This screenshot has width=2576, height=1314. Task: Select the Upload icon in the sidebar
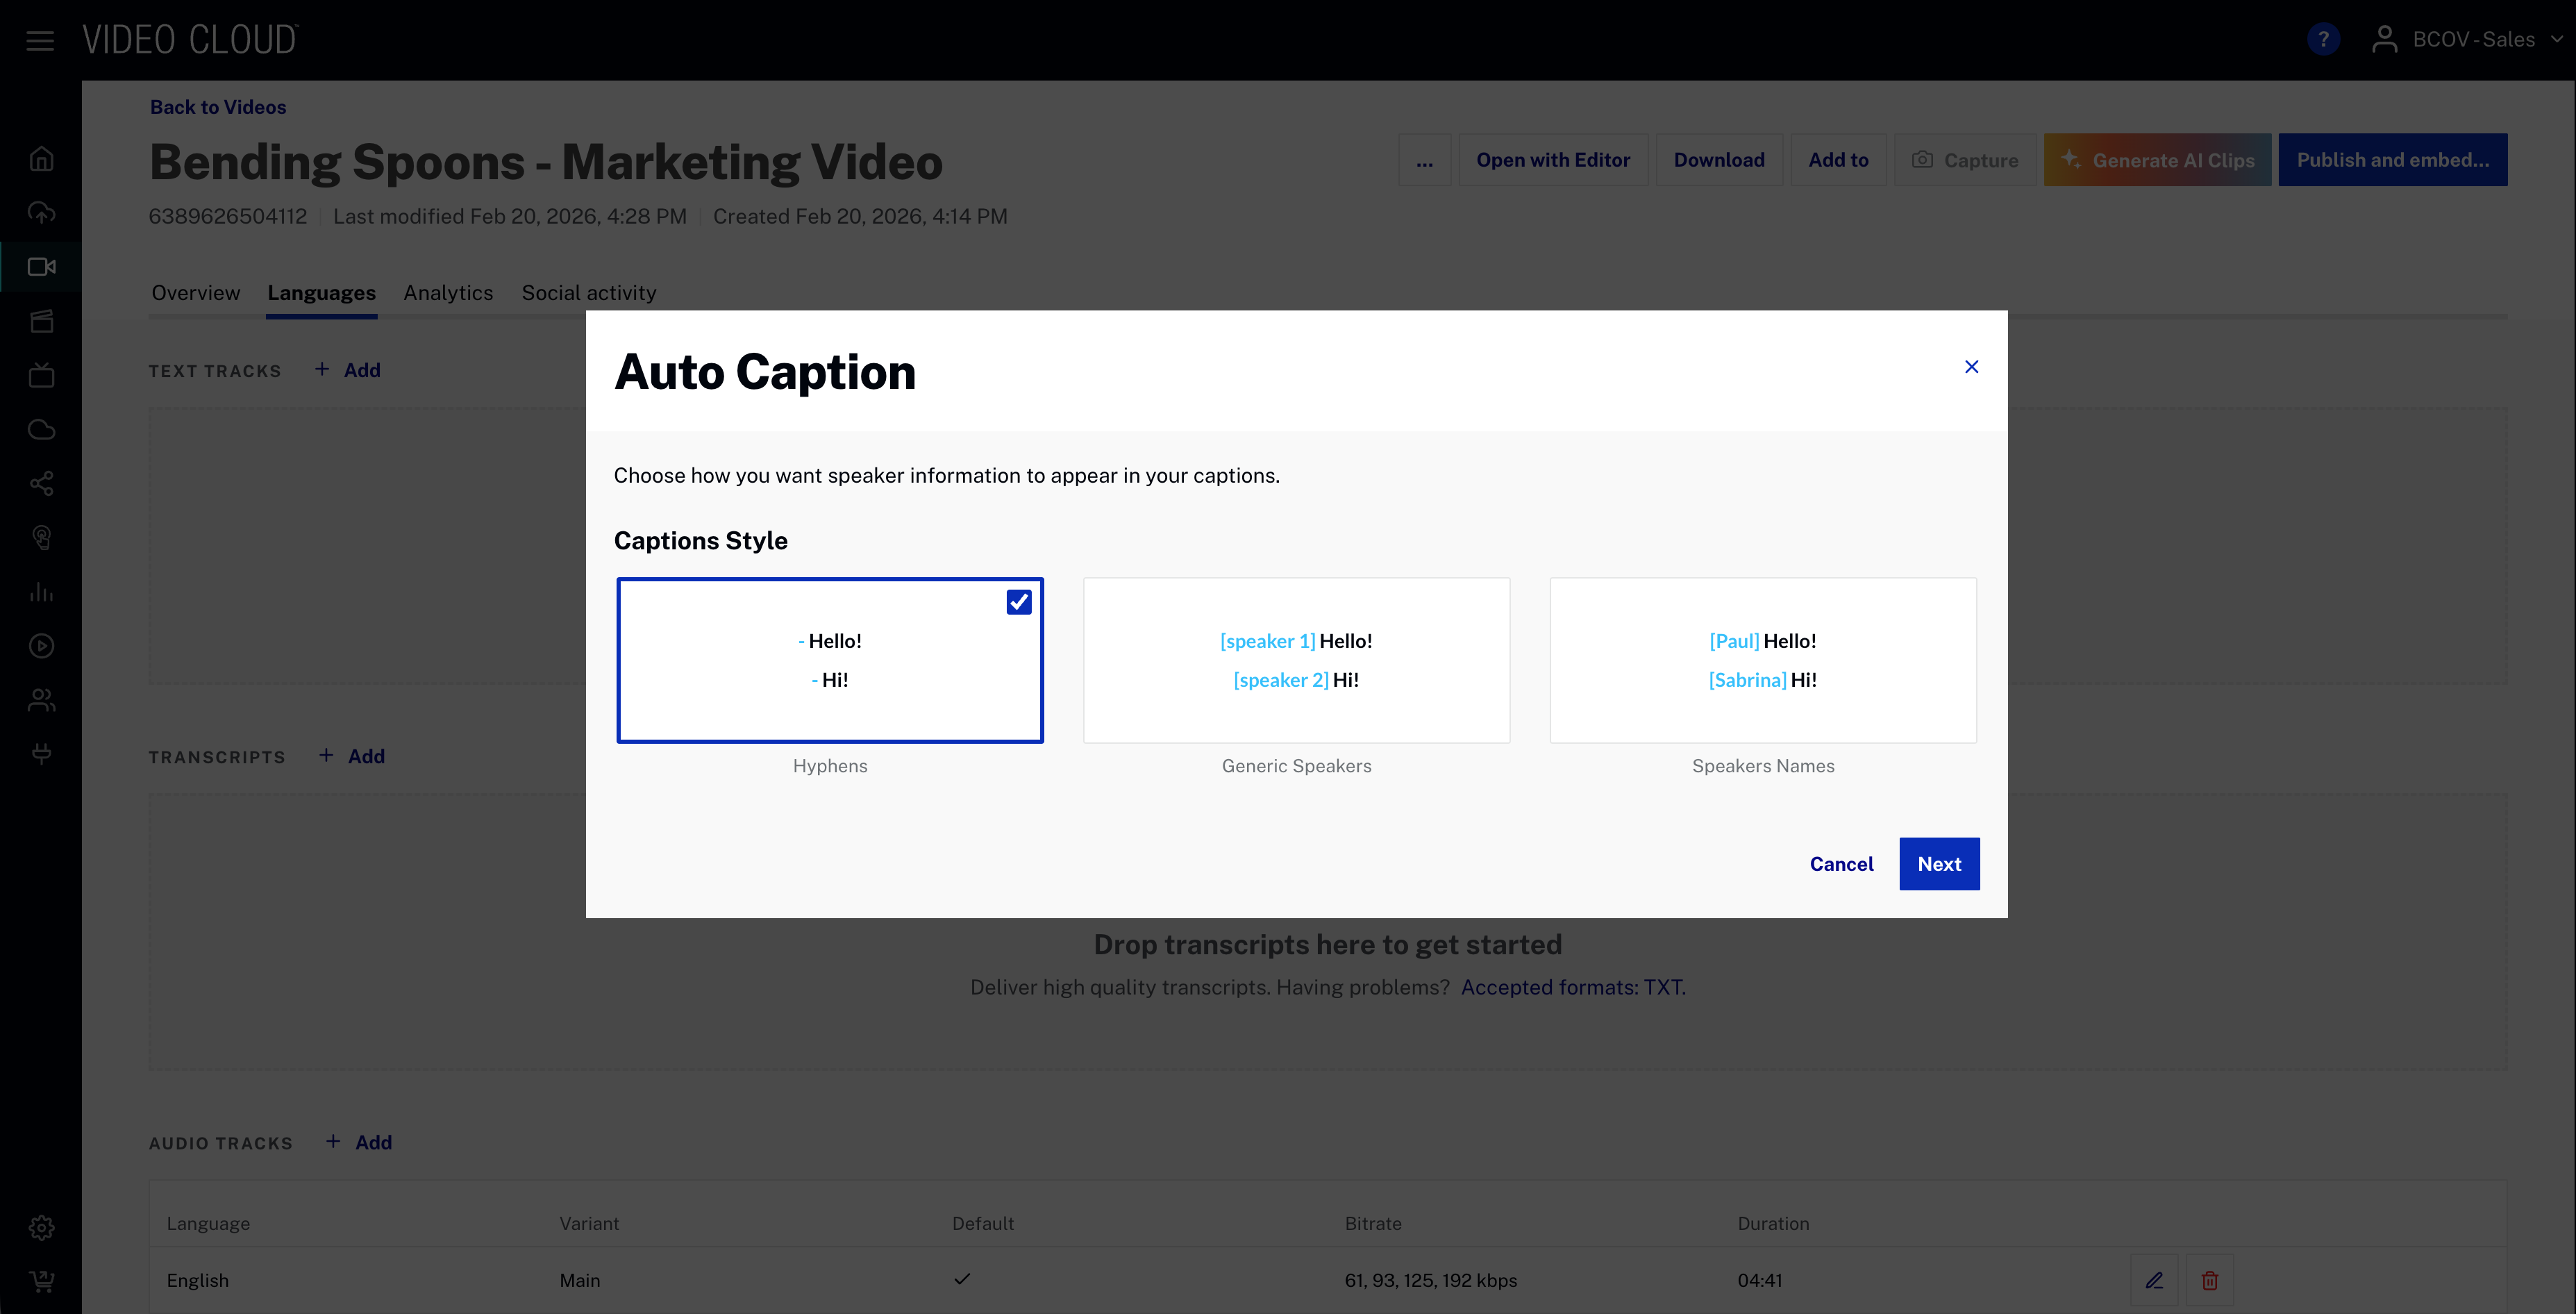pyautogui.click(x=41, y=212)
